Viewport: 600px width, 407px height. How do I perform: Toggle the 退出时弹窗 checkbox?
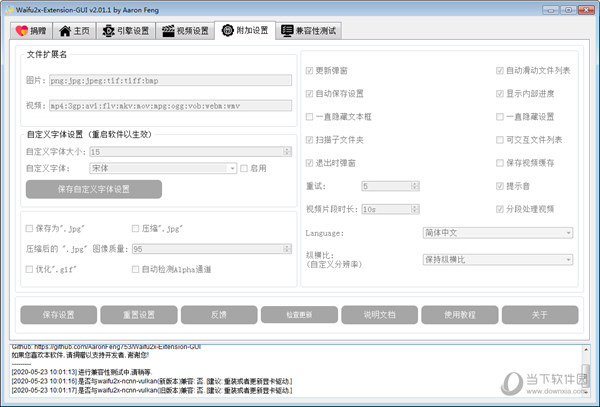point(310,163)
